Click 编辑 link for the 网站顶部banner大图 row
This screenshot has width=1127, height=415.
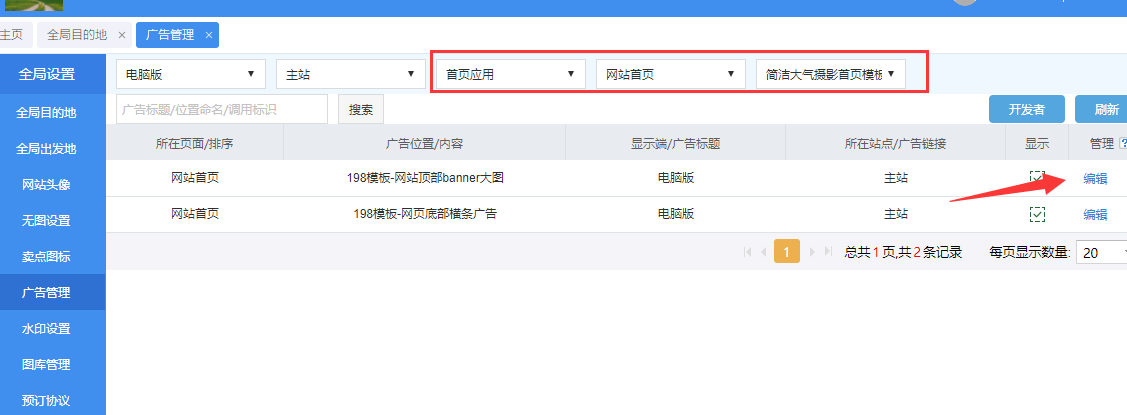pos(1095,179)
